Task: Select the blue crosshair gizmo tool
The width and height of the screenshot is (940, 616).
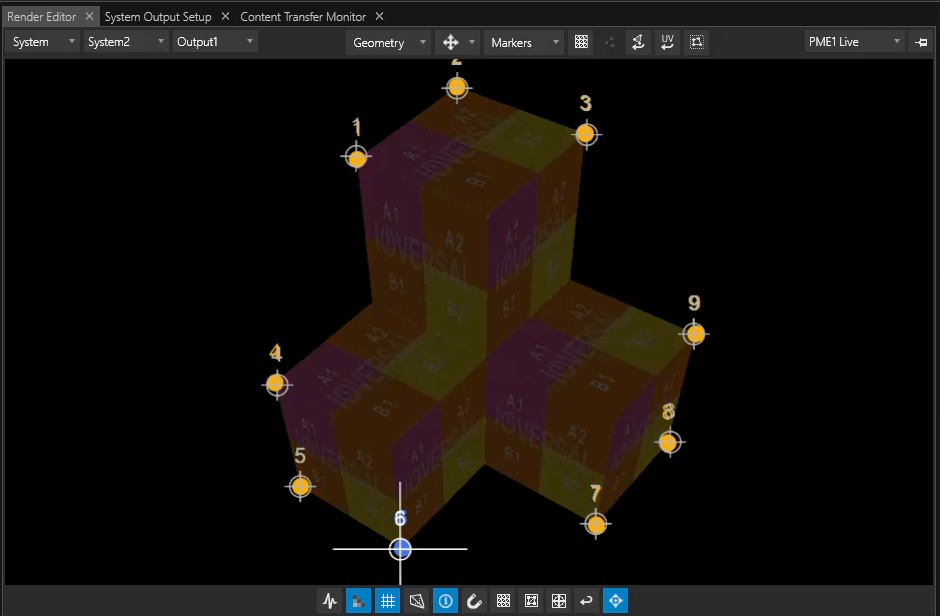Action: pyautogui.click(x=615, y=600)
